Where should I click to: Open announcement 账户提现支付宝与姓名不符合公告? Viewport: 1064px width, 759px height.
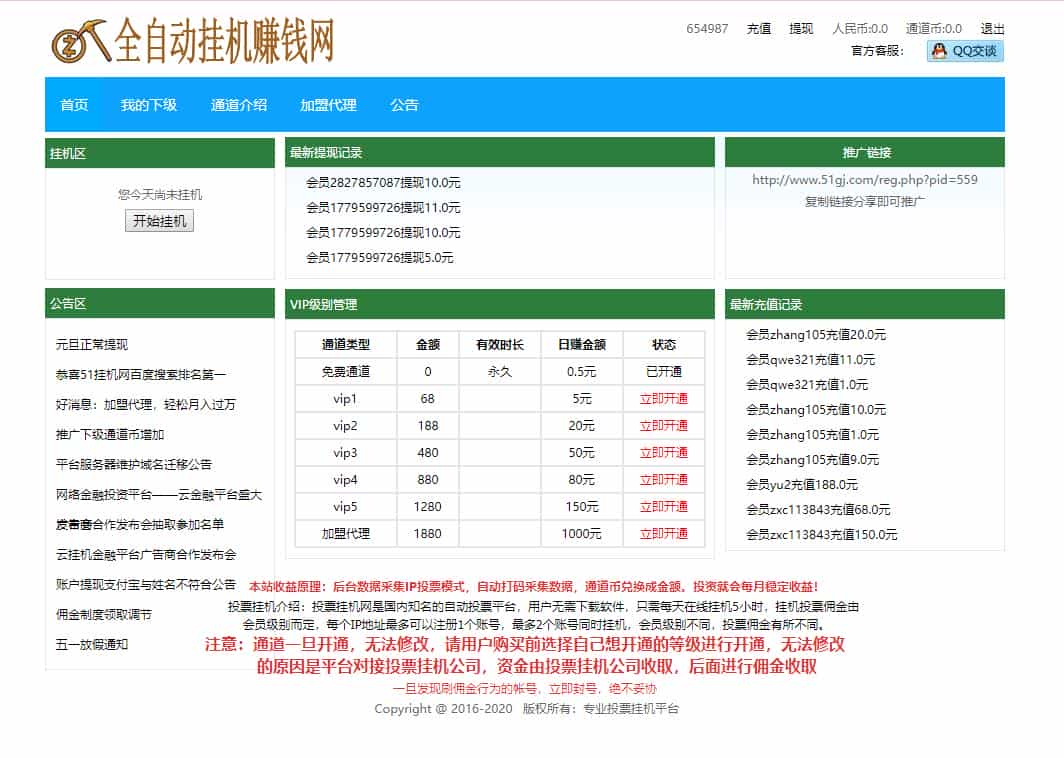(x=146, y=584)
